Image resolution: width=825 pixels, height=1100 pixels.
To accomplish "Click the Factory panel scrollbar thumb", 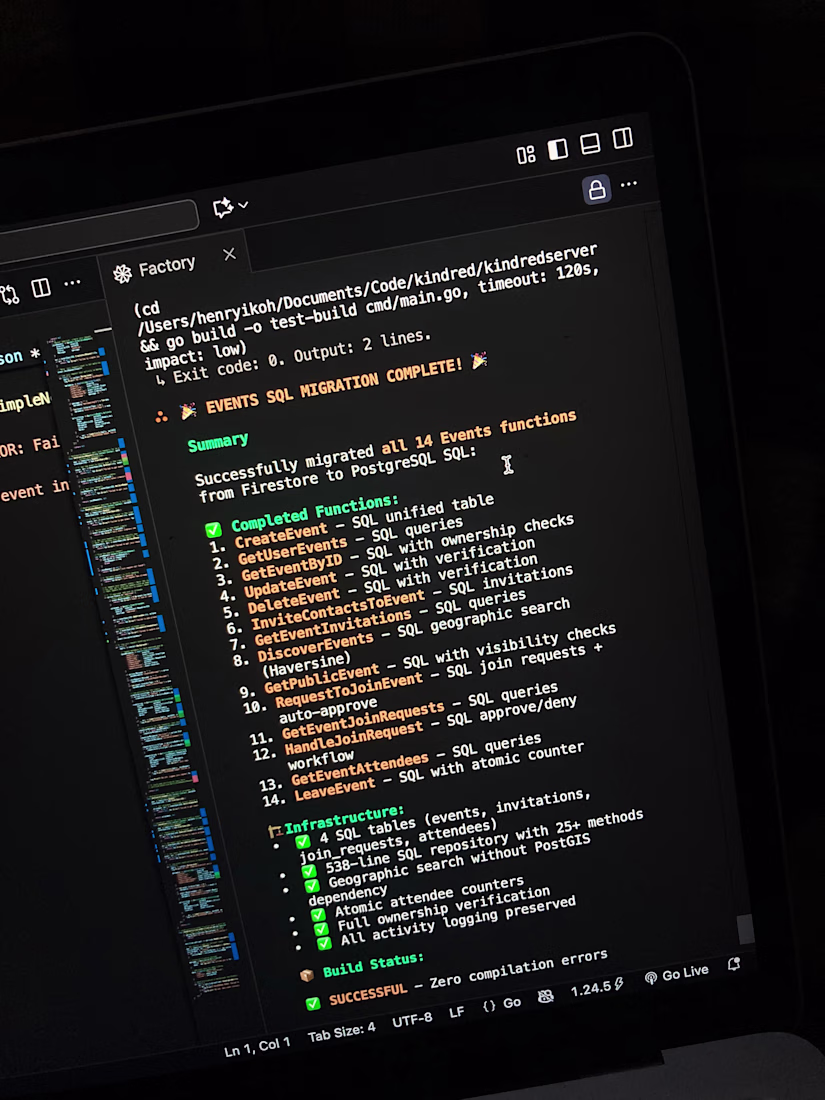I will tap(746, 930).
